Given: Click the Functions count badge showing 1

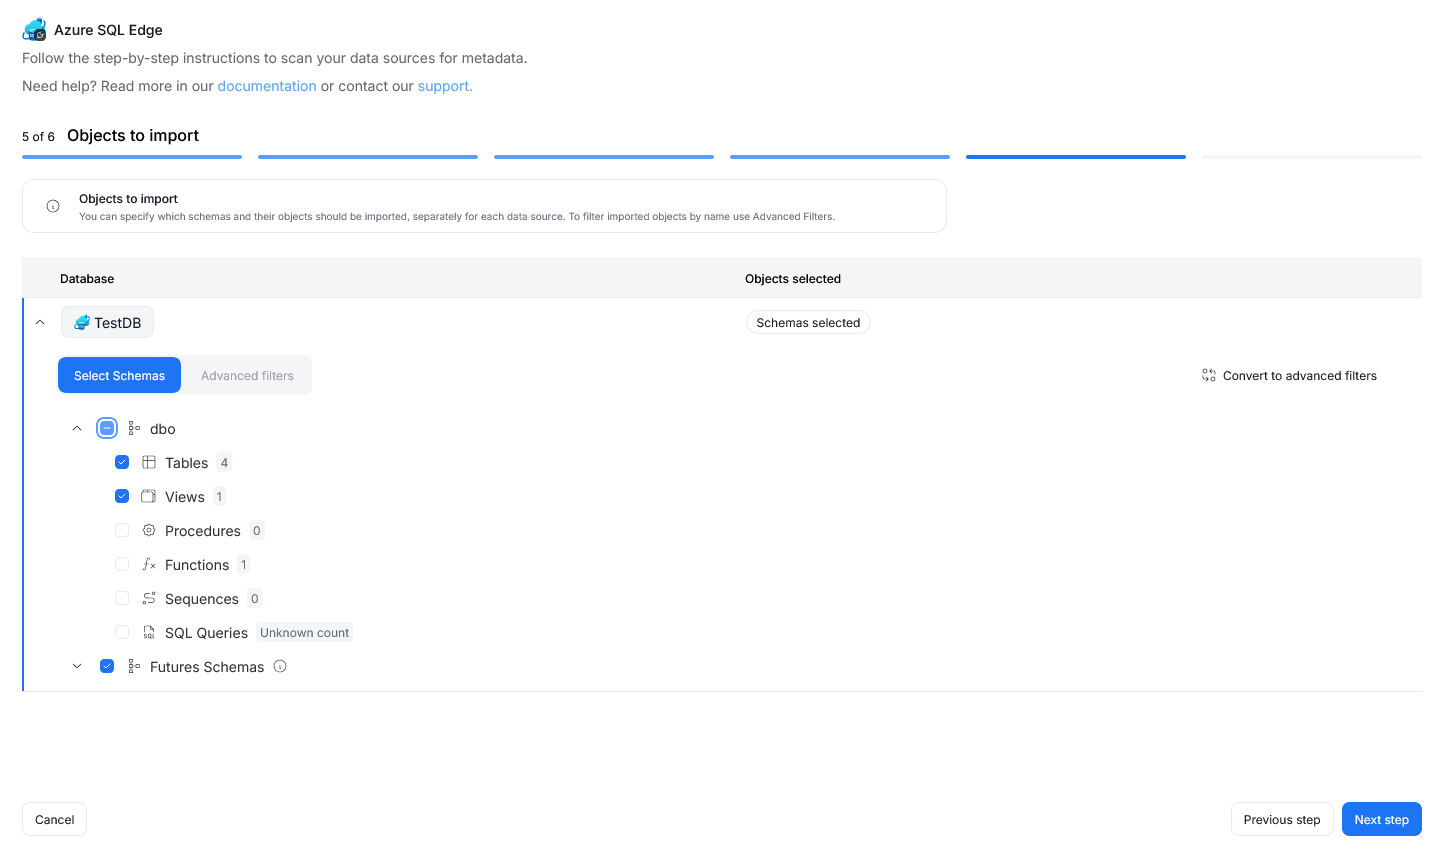Looking at the screenshot, I should [243, 565].
